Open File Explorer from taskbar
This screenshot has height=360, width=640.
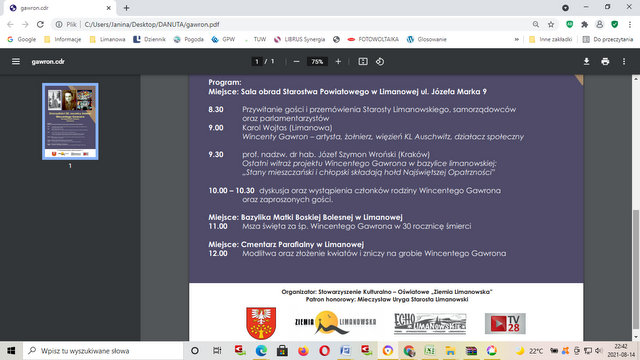450,351
